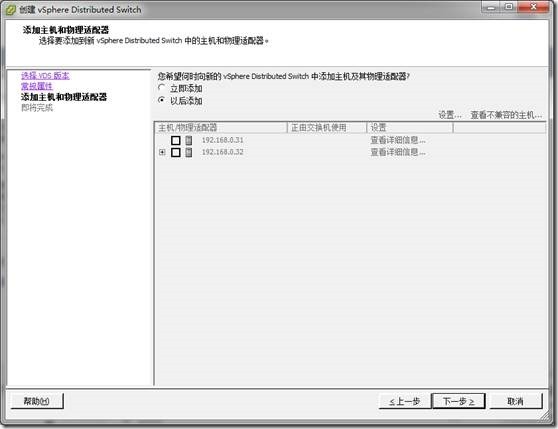Click the host icon beside 192.168.0.32

coord(189,152)
